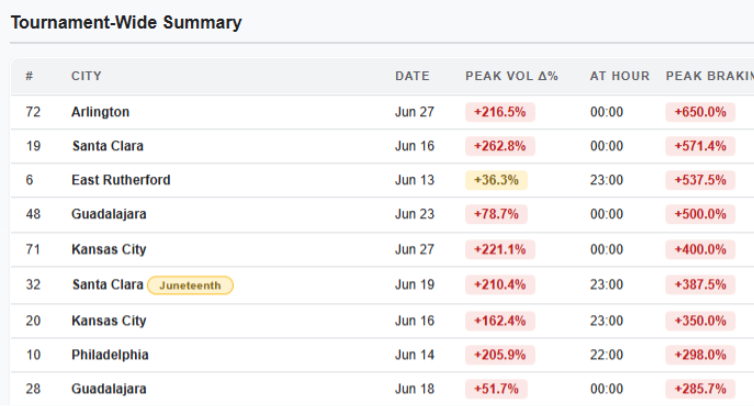Select the # column header
The image size is (754, 406).
(x=29, y=76)
